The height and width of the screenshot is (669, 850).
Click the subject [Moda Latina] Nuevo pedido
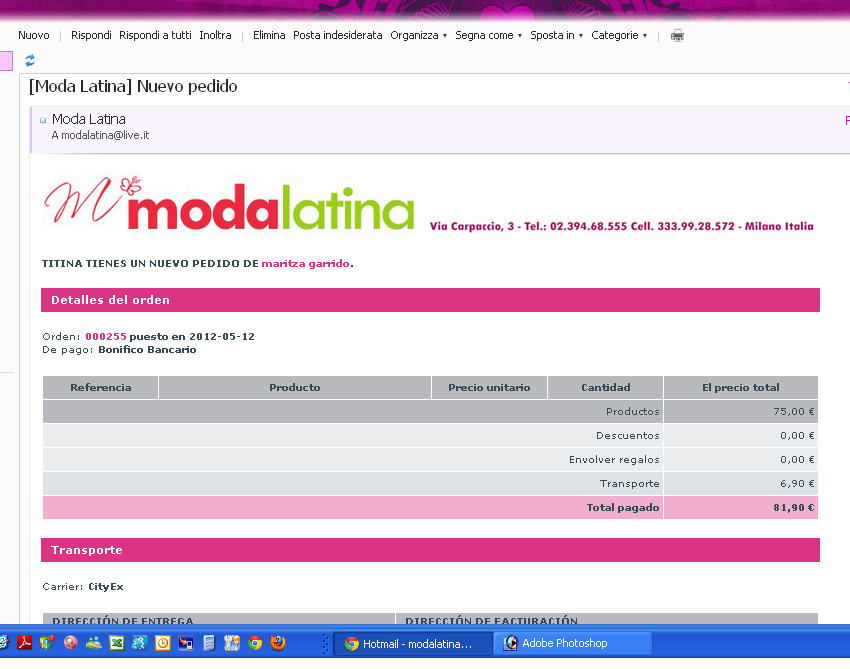coord(133,86)
